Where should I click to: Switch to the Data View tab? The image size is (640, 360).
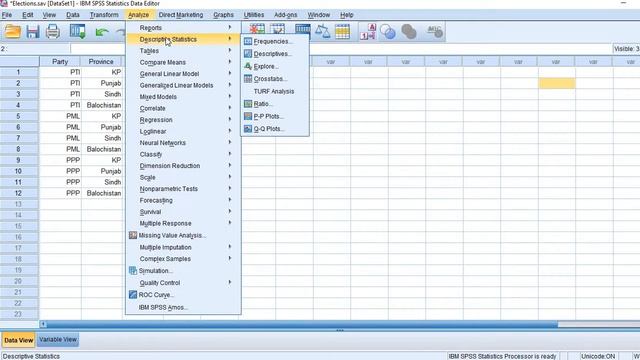[x=18, y=340]
